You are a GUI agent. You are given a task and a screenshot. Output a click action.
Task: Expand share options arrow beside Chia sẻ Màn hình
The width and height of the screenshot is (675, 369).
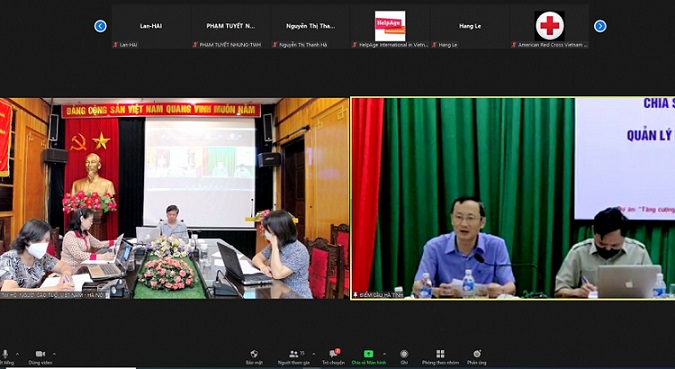[384, 354]
